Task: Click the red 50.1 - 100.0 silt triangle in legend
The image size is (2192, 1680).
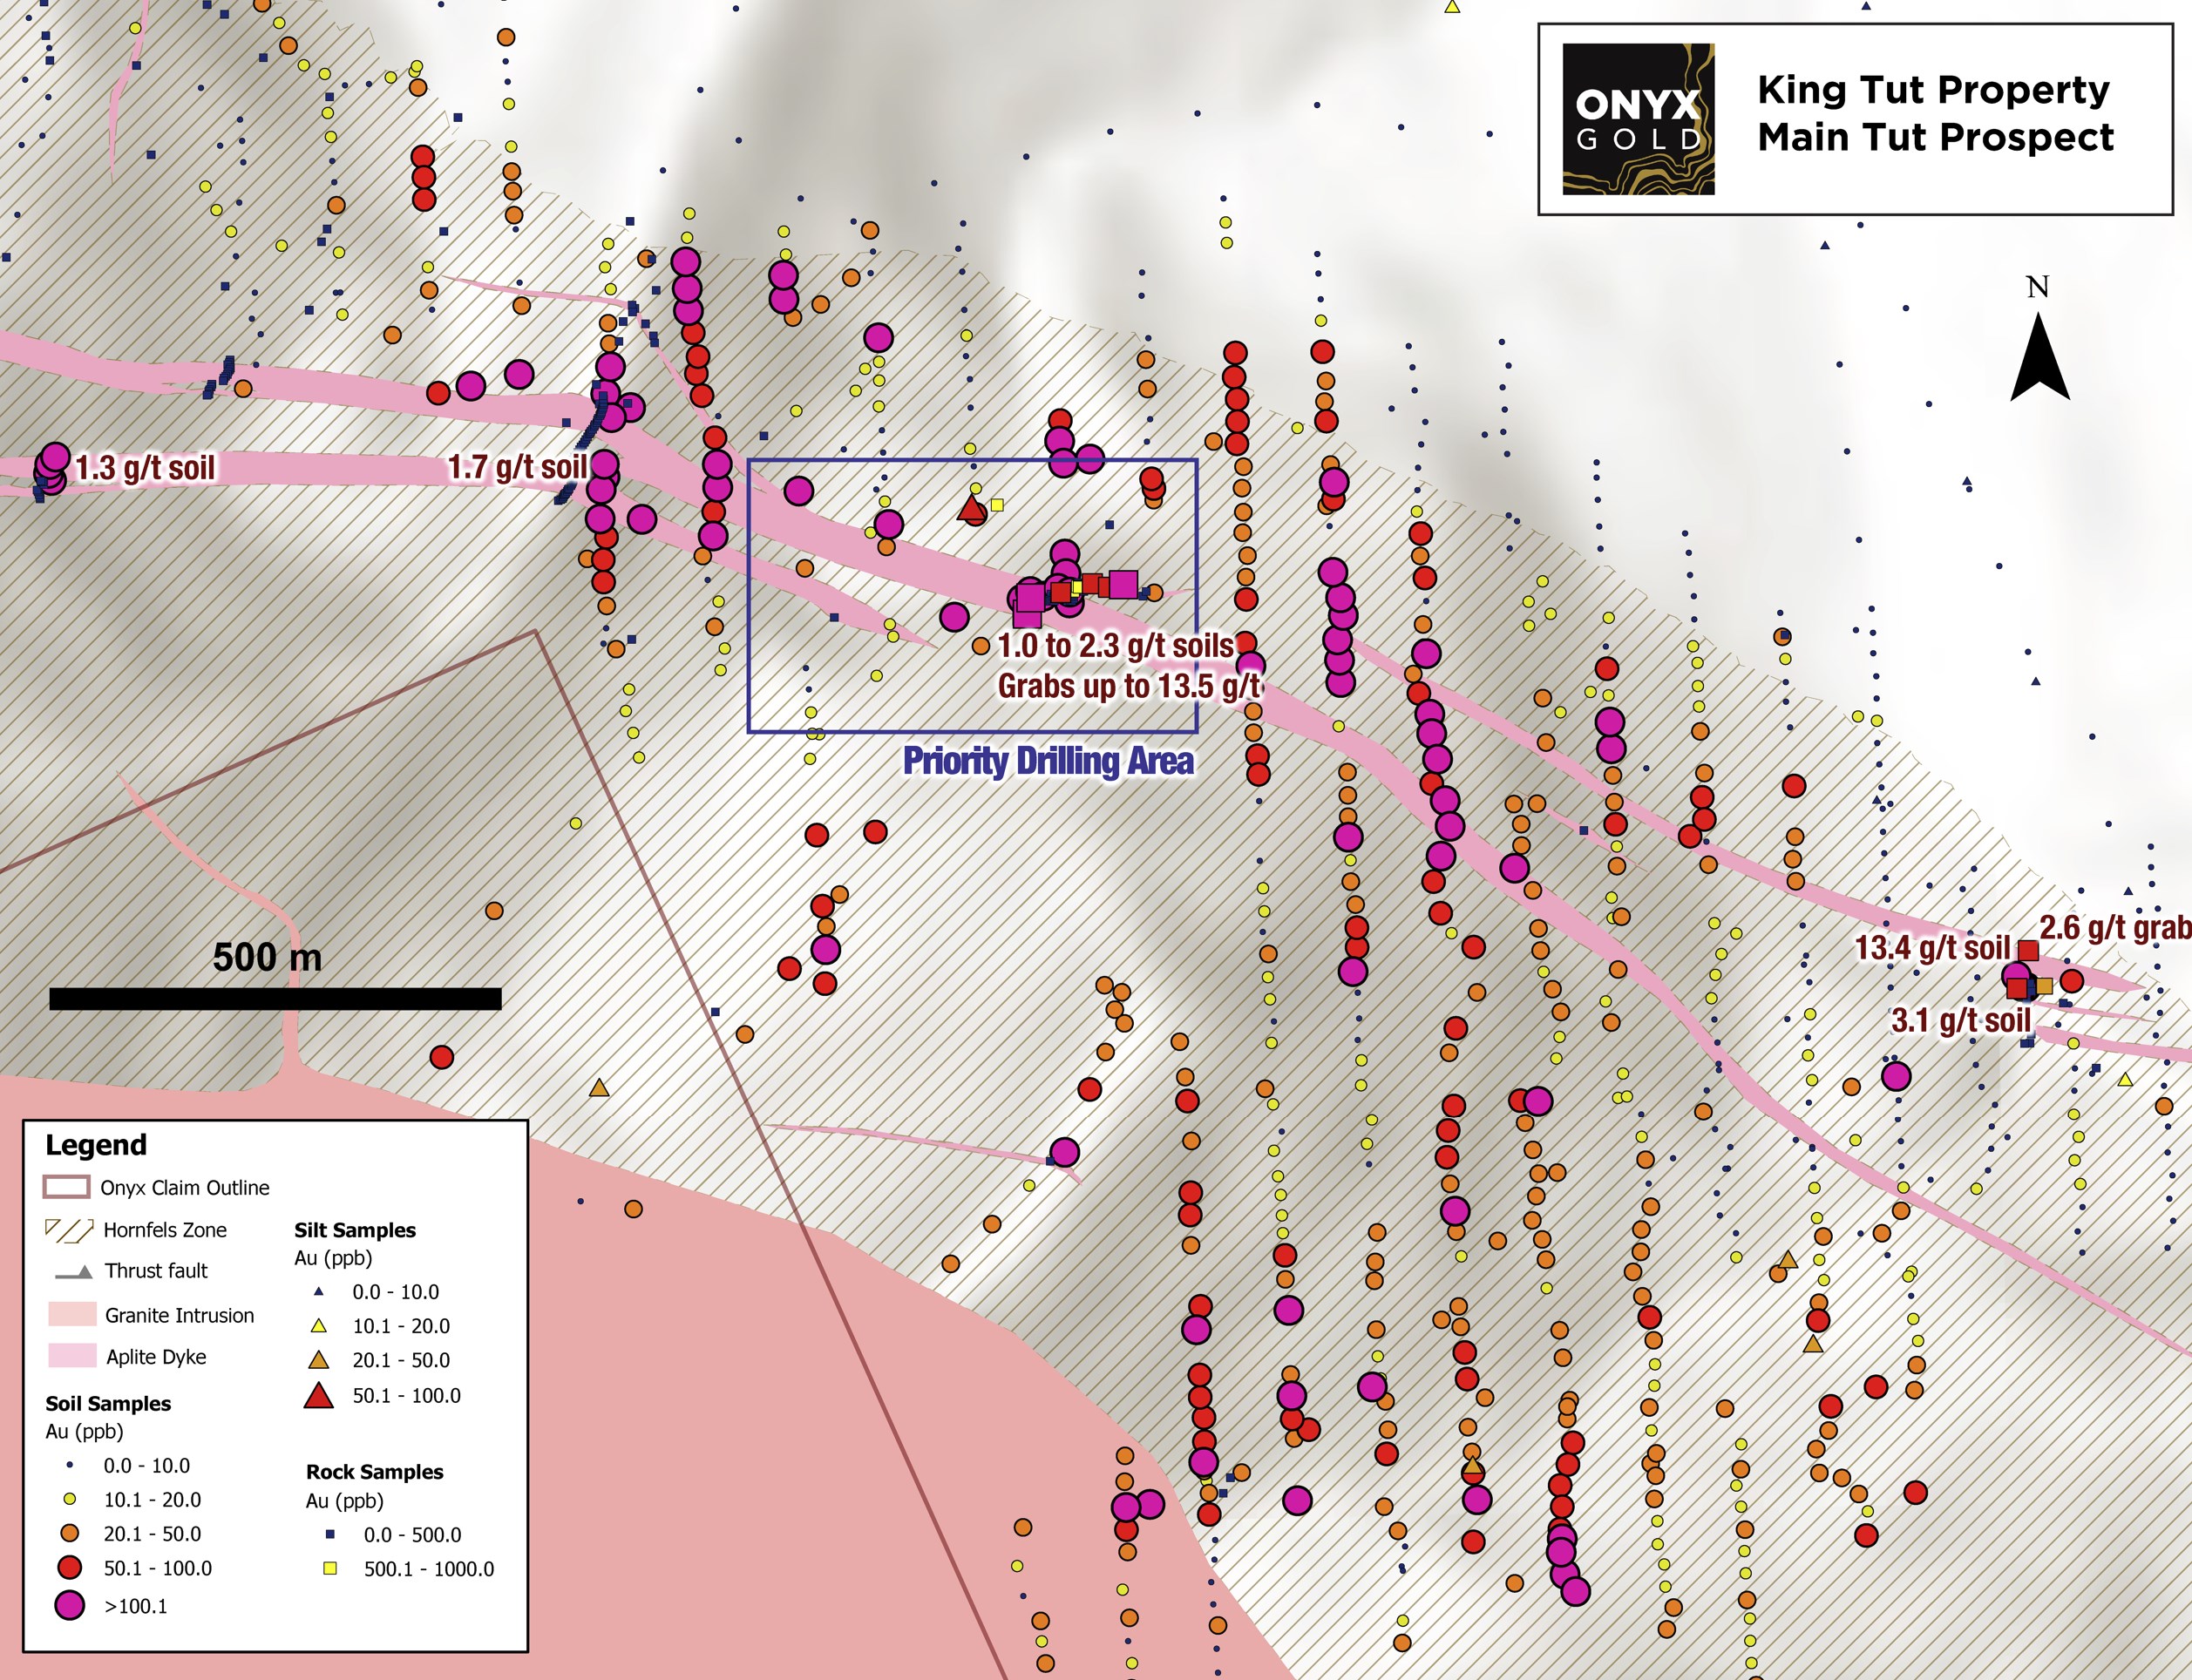Action: (318, 1396)
